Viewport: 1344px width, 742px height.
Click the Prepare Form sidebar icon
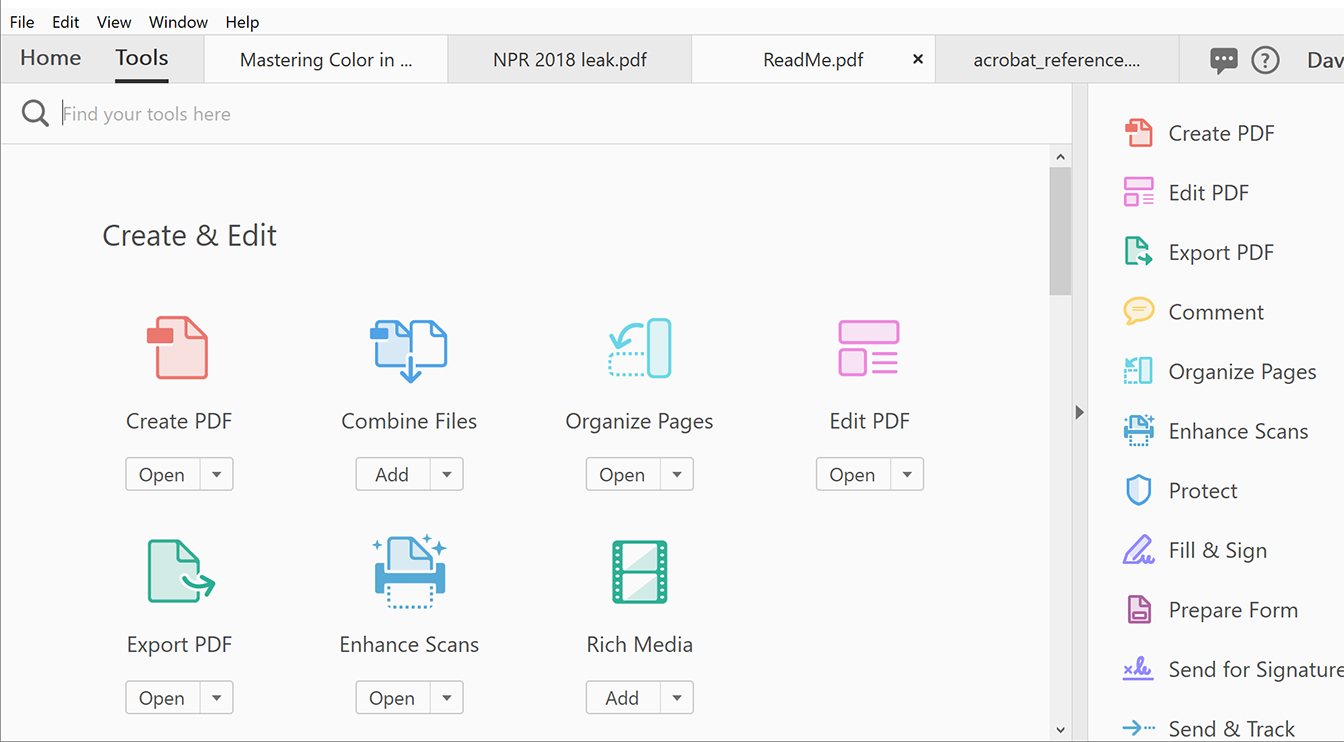pyautogui.click(x=1138, y=610)
